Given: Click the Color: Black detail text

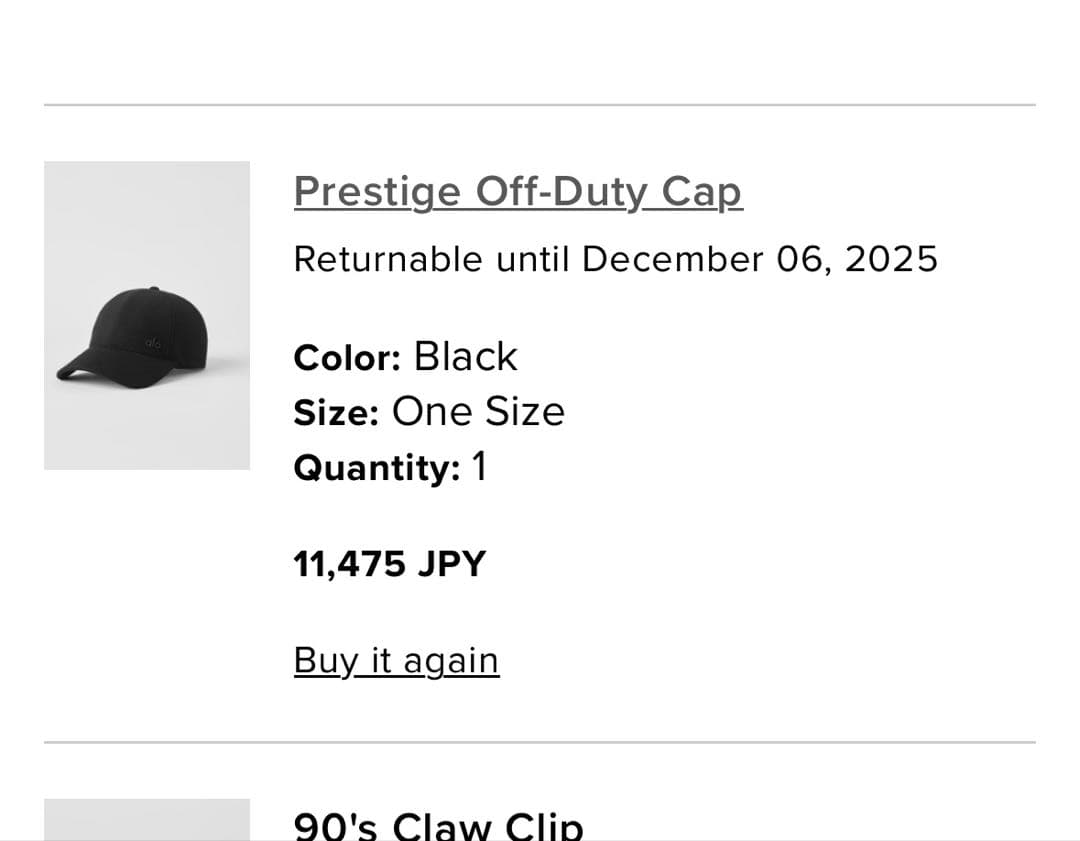Looking at the screenshot, I should 404,356.
